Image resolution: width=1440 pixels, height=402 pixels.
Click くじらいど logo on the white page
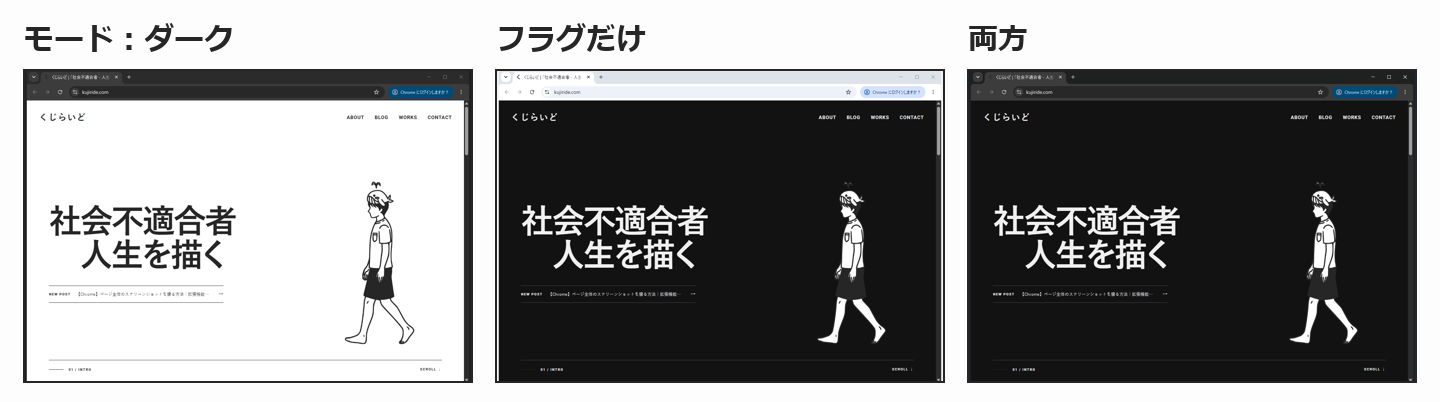pos(62,117)
